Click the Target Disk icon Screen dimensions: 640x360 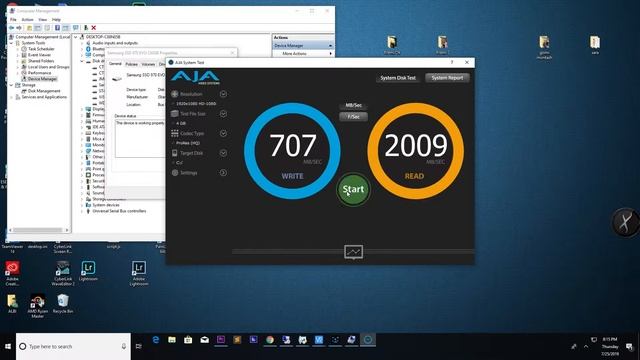(175, 153)
